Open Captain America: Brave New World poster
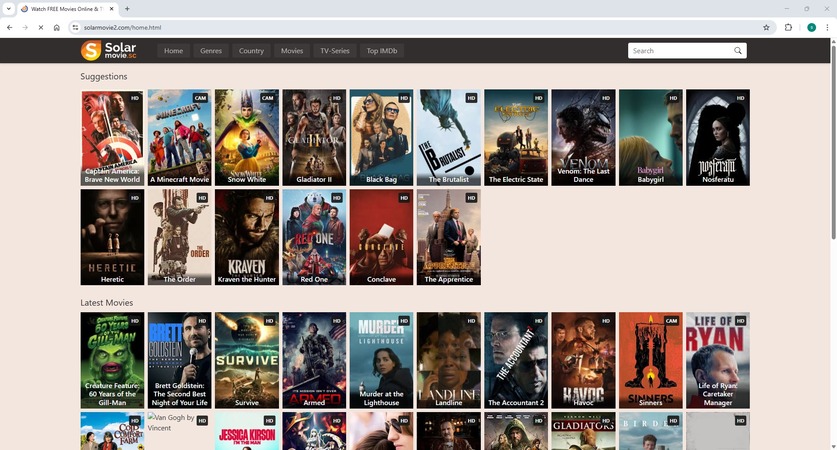 112,138
